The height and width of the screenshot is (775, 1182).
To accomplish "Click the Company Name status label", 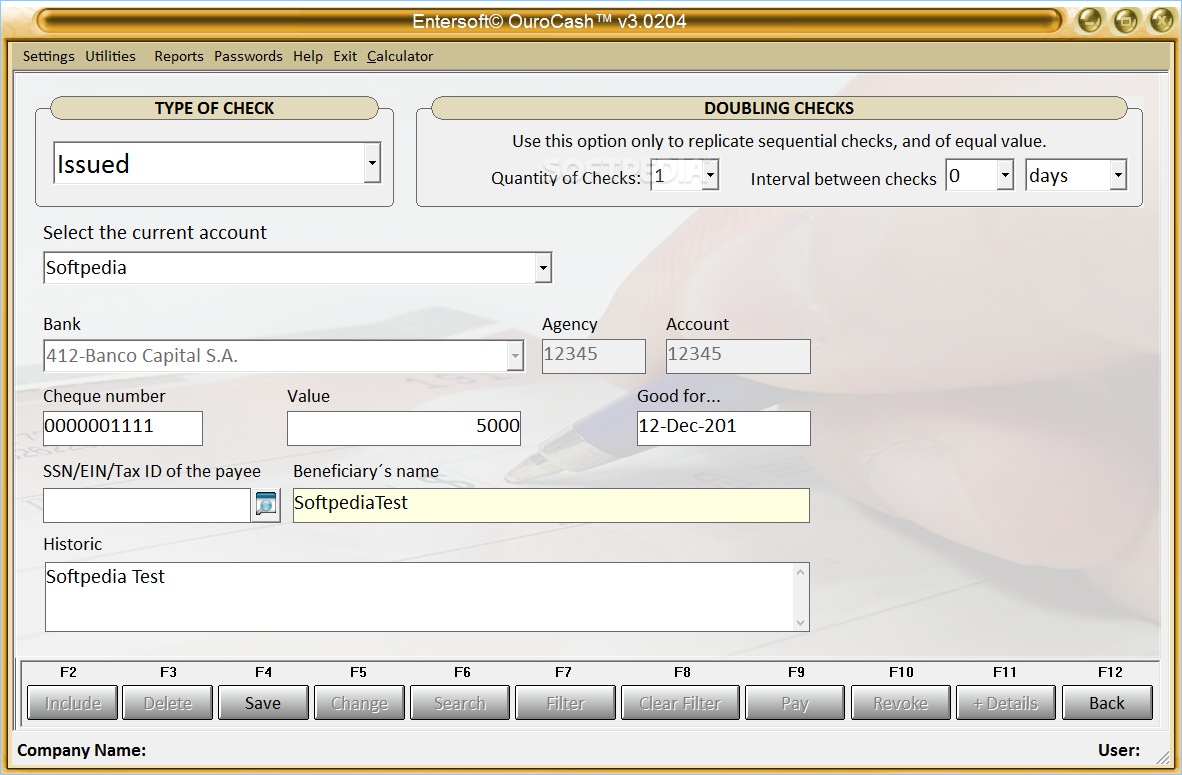I will tap(81, 750).
